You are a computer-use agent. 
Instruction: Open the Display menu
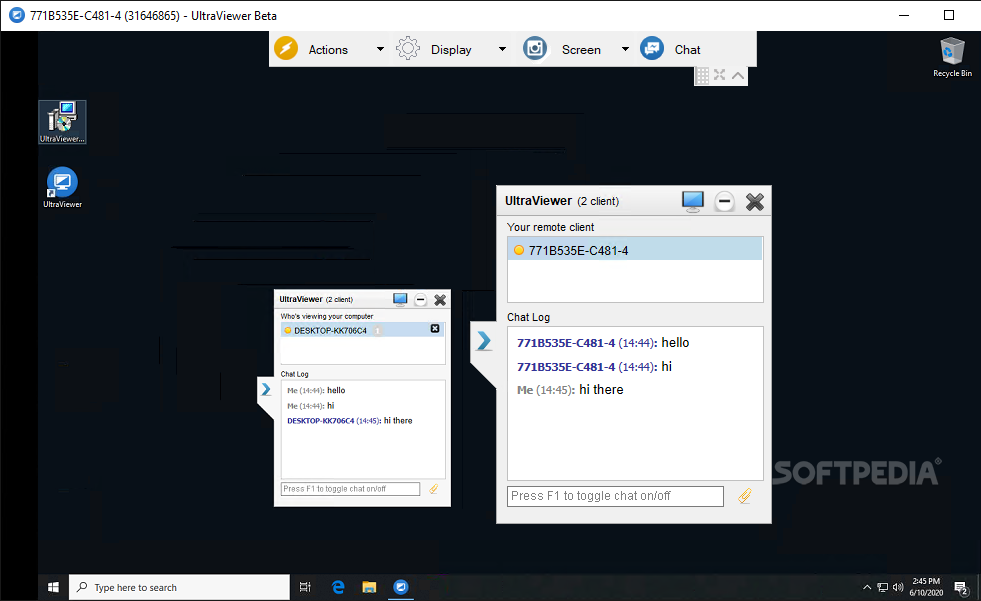pos(450,49)
